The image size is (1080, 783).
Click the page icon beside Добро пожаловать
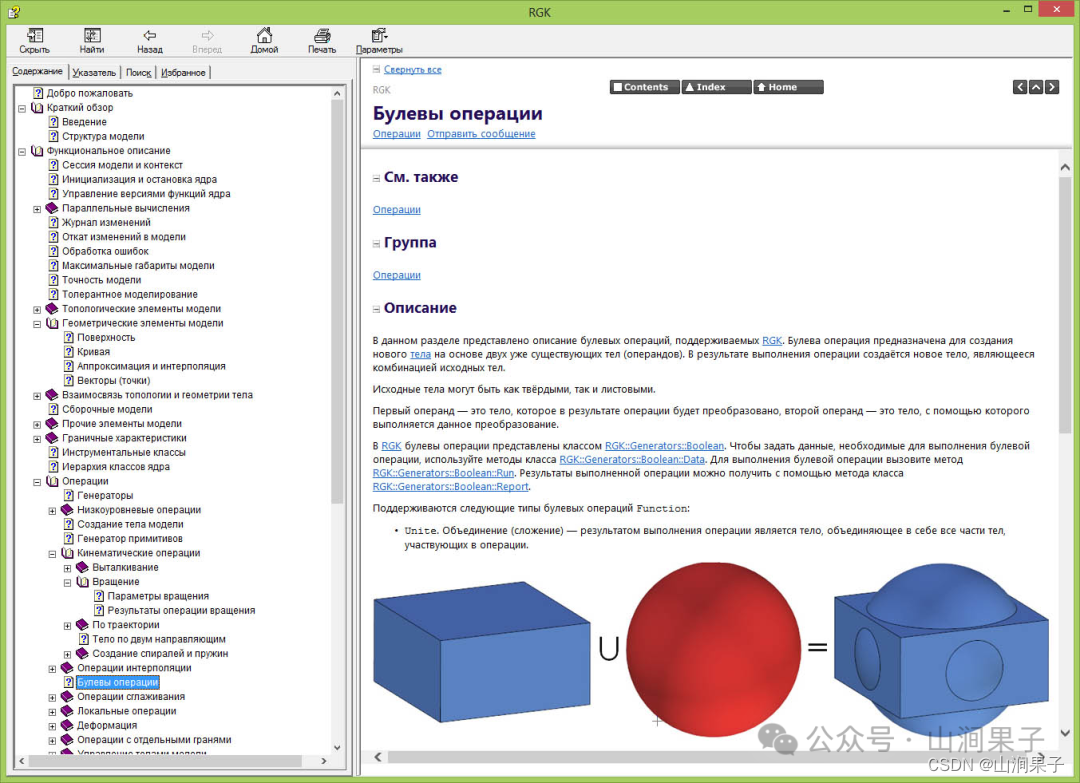[x=39, y=93]
